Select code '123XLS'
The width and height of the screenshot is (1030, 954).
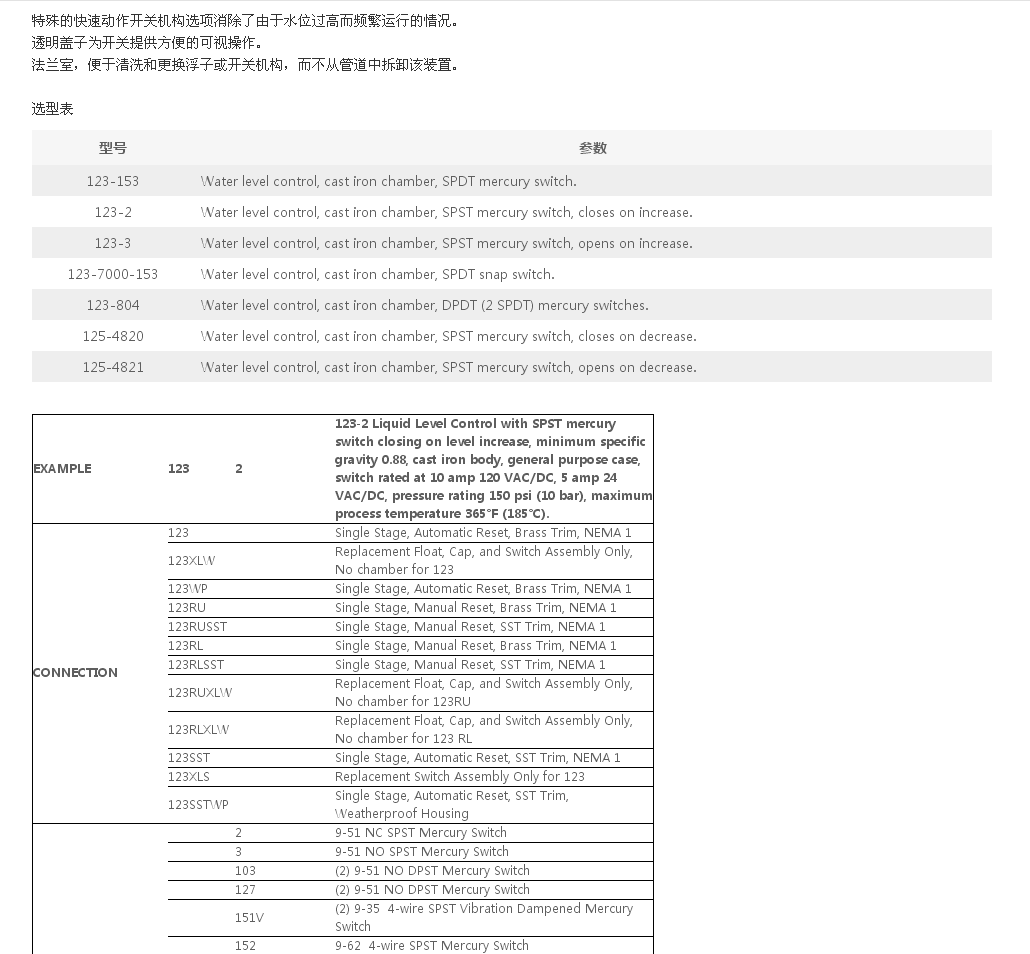pos(189,776)
